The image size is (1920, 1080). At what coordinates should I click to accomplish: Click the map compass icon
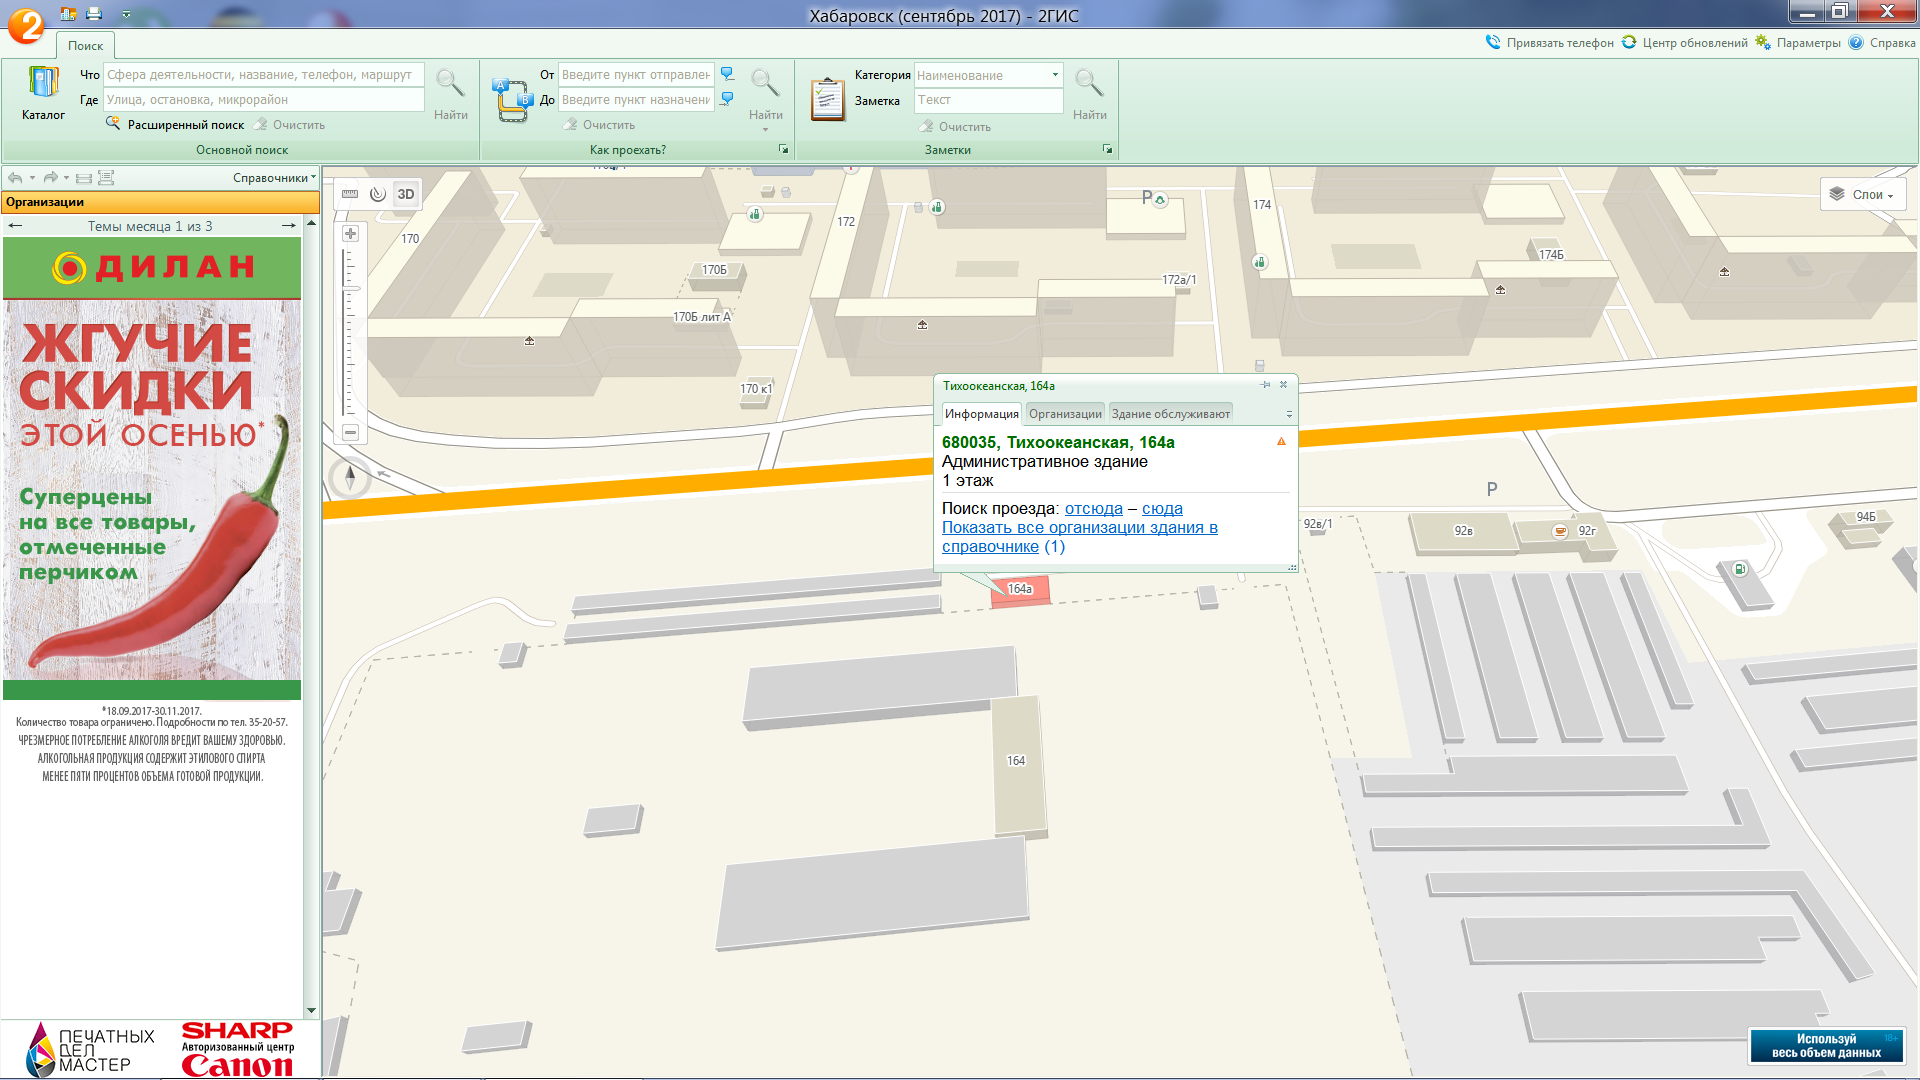[x=350, y=477]
